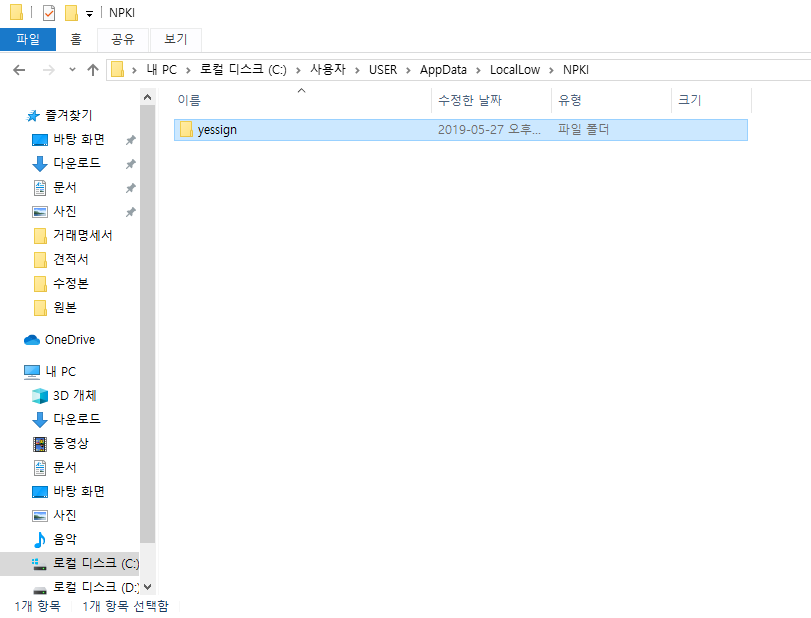Click the pin icon beside 바탕 화면

(131, 140)
